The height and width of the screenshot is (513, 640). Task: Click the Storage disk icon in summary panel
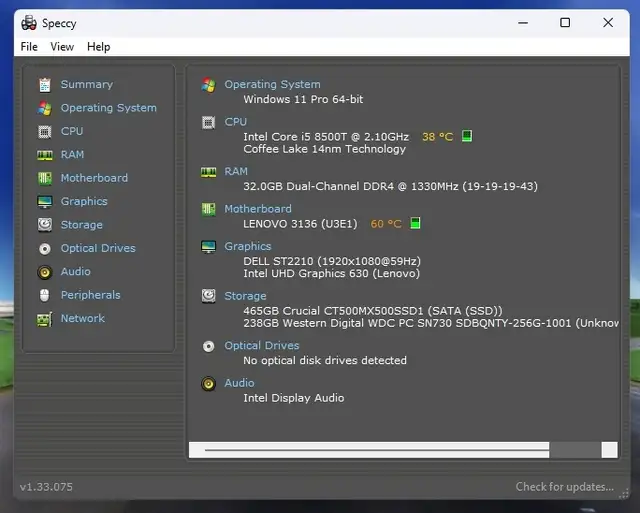tap(208, 296)
